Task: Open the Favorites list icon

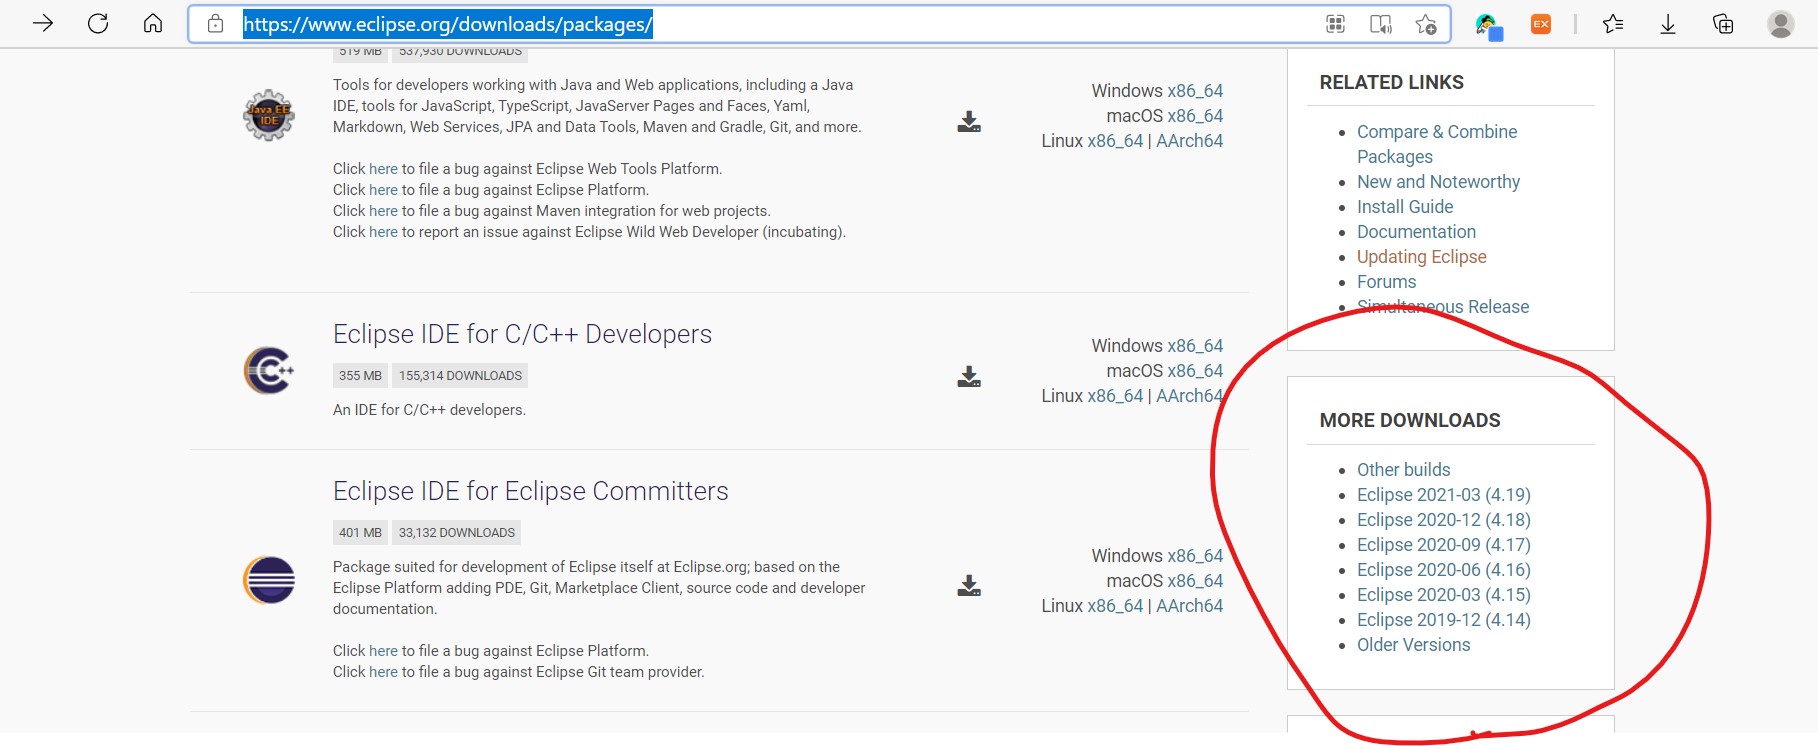Action: point(1613,24)
